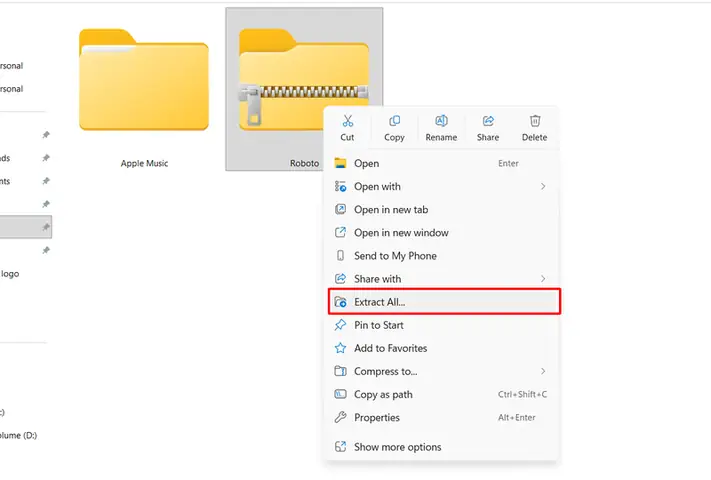Click the Extract All folder icon
711x480 pixels.
tap(340, 302)
